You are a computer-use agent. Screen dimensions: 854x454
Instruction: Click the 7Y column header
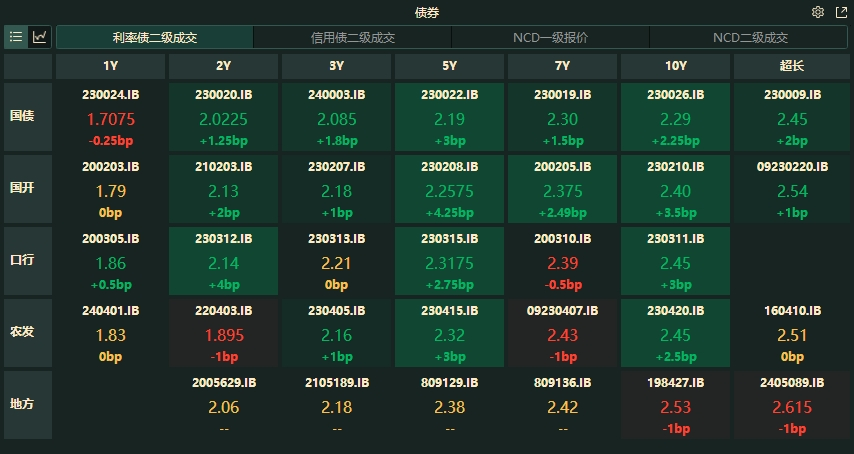(x=563, y=66)
